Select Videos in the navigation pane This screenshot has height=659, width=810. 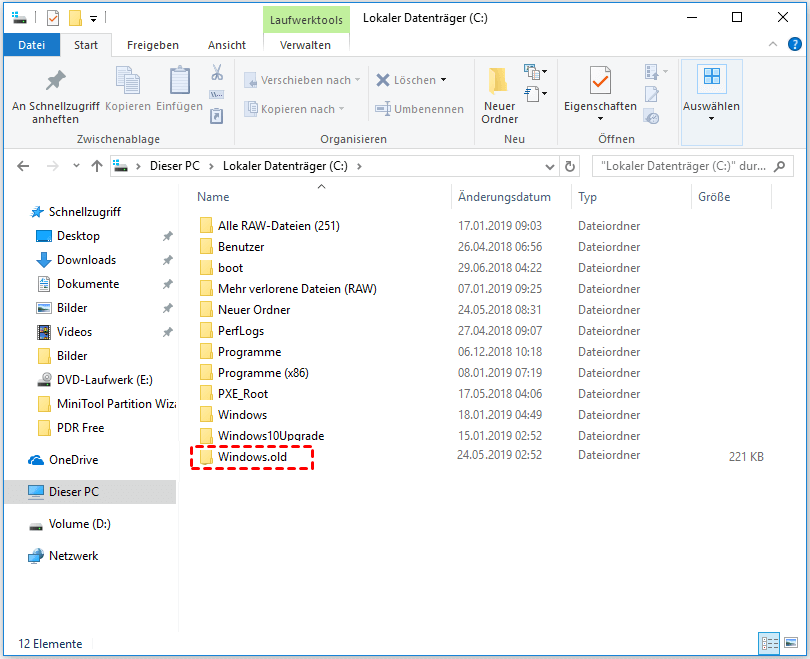[74, 332]
